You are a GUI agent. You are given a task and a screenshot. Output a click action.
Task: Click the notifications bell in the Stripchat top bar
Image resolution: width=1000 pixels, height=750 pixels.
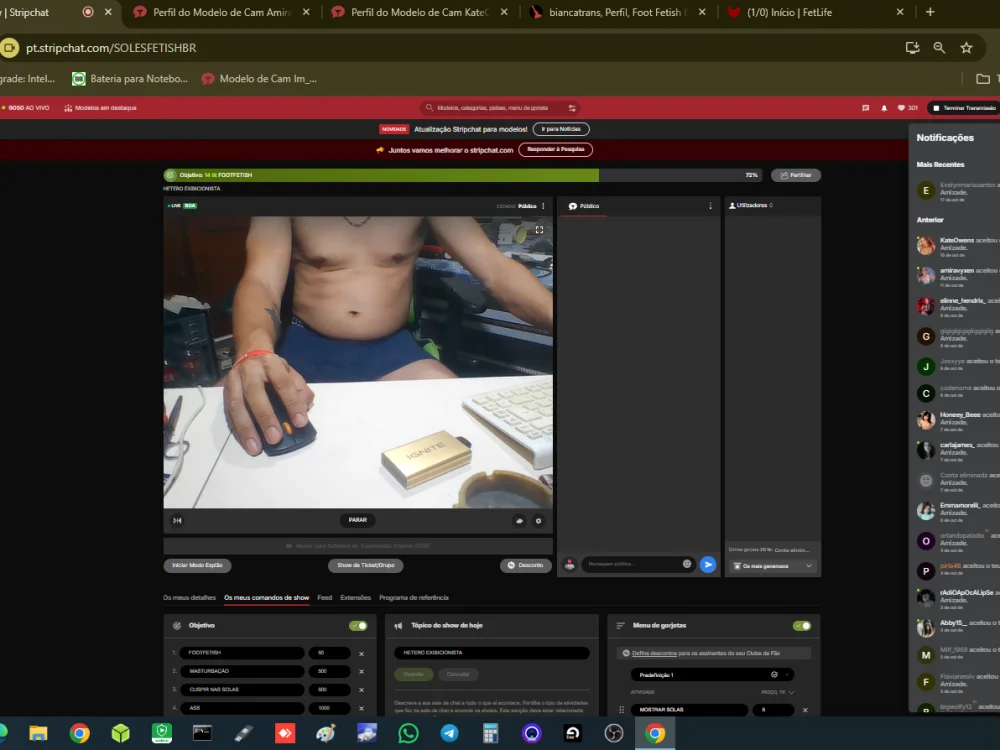click(883, 107)
